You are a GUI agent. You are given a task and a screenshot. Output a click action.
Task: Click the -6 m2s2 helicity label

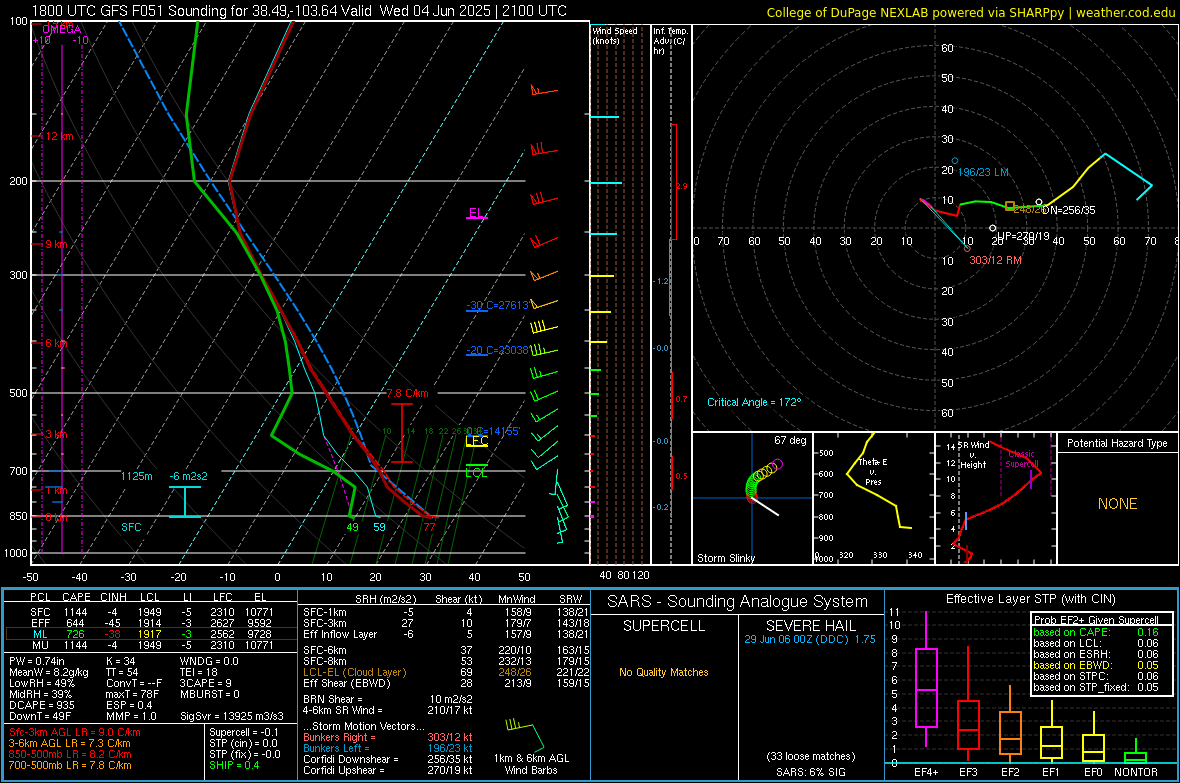pos(188,476)
